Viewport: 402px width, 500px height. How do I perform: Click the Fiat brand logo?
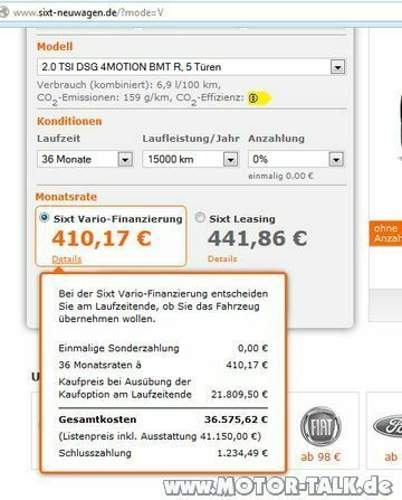tap(321, 426)
